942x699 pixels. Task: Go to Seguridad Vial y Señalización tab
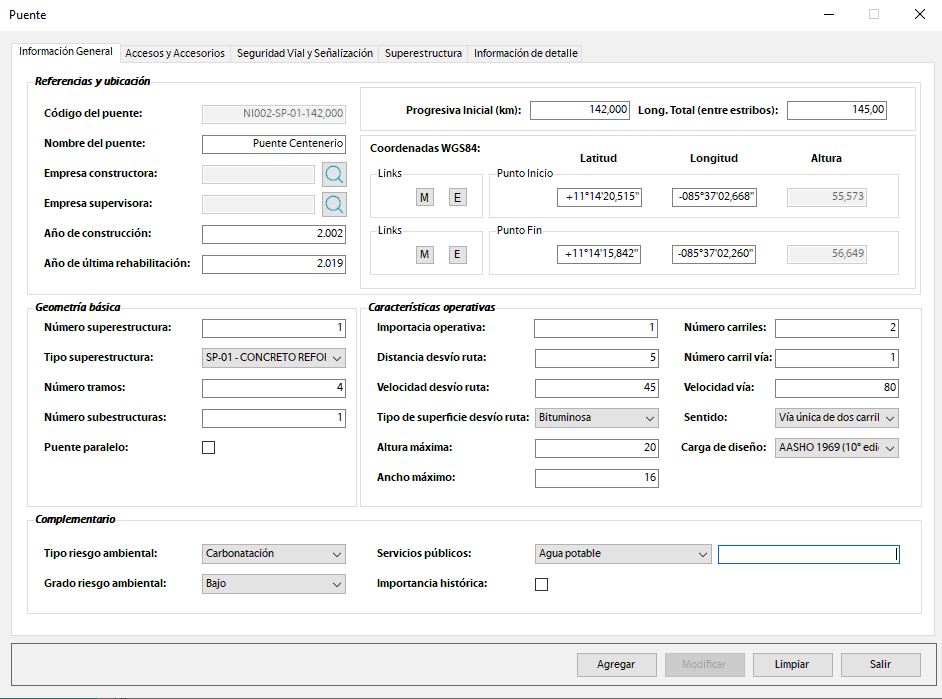pyautogui.click(x=305, y=53)
